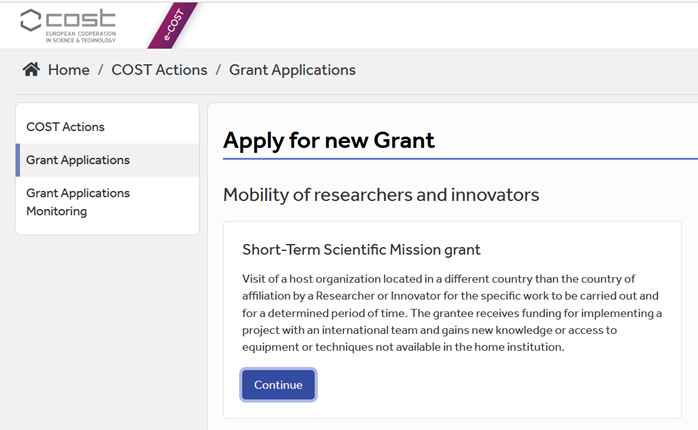This screenshot has height=430, width=698.
Task: Click the European Cooperation in Science tagline
Action: [81, 37]
